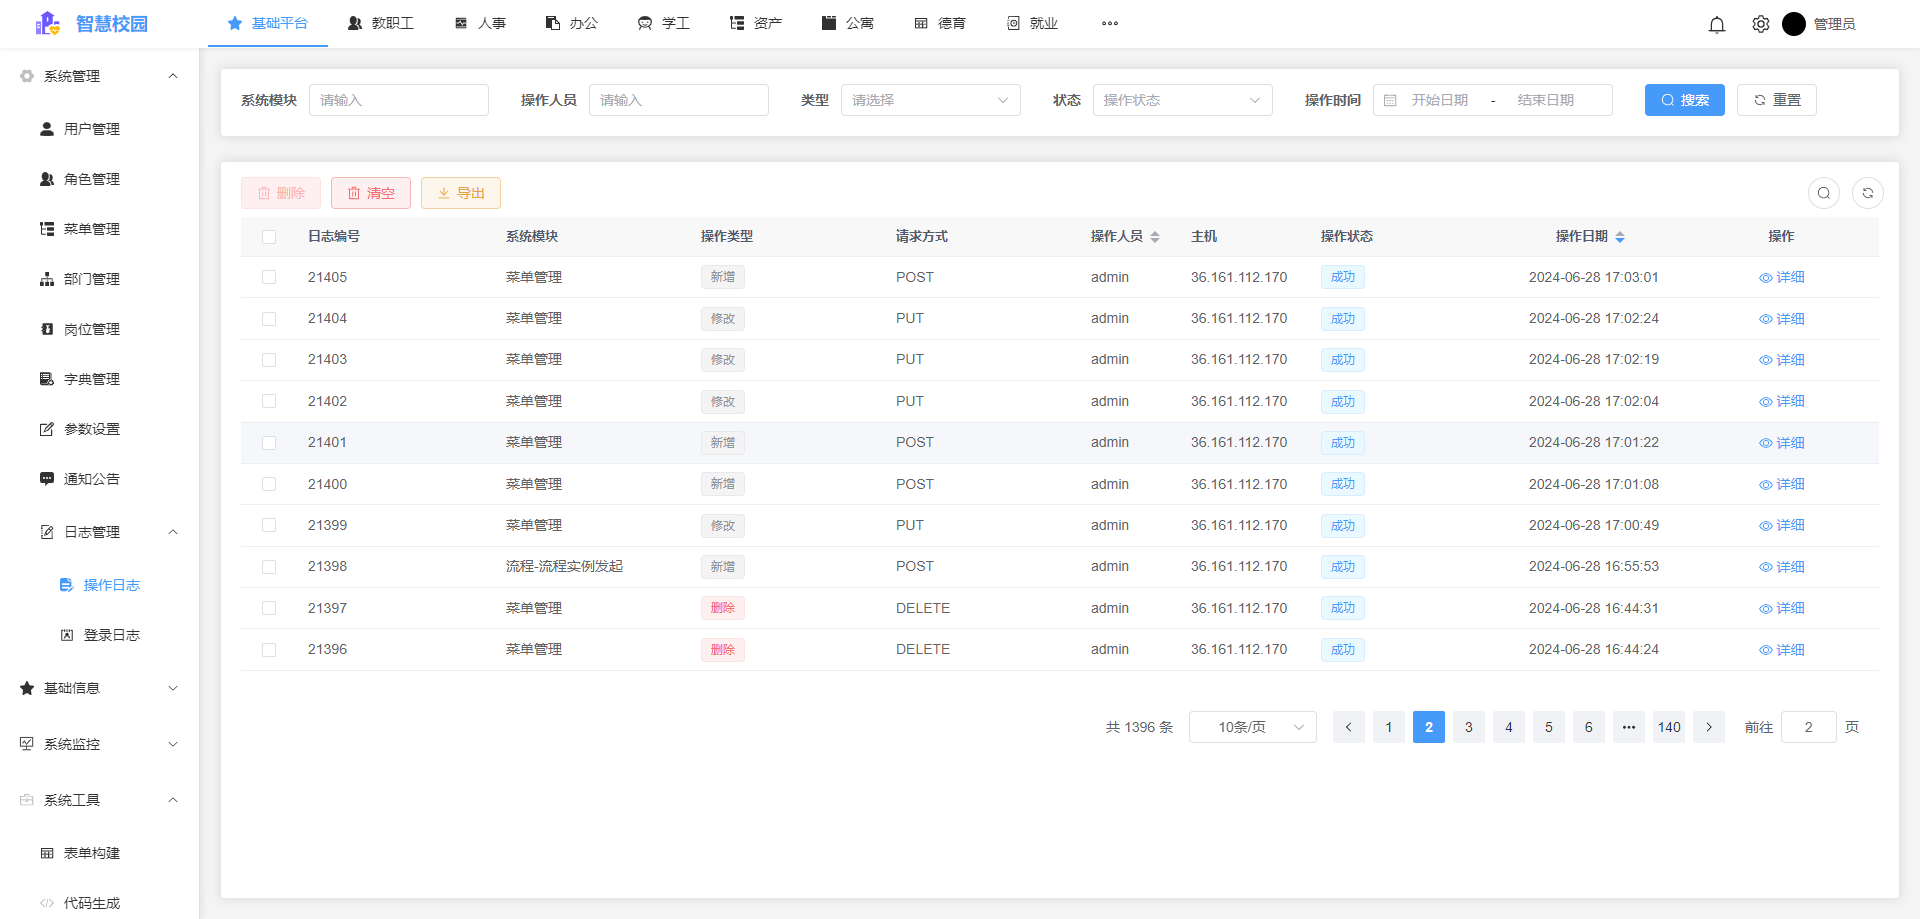Click the admin avatar circle
The width and height of the screenshot is (1920, 919).
click(x=1794, y=24)
